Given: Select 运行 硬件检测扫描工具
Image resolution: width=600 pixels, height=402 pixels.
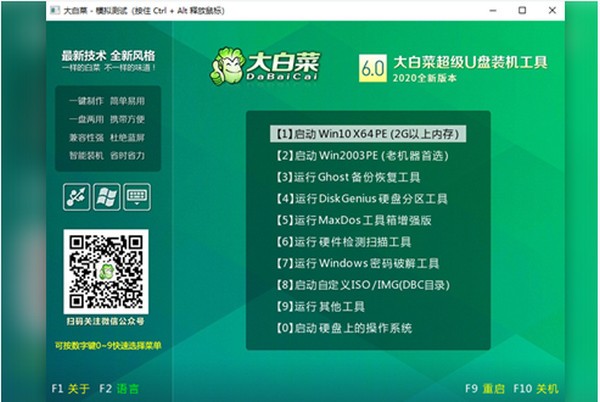Looking at the screenshot, I should pyautogui.click(x=343, y=242).
